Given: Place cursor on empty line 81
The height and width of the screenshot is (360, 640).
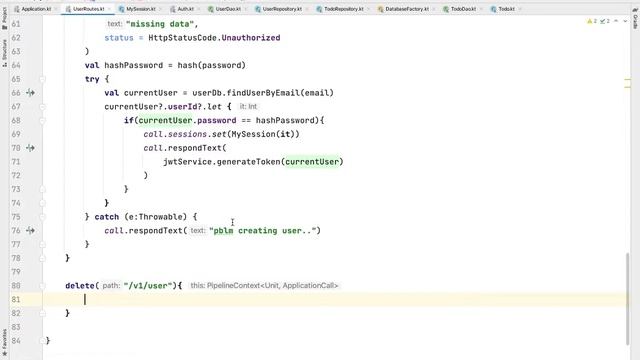Looking at the screenshot, I should point(335,300).
